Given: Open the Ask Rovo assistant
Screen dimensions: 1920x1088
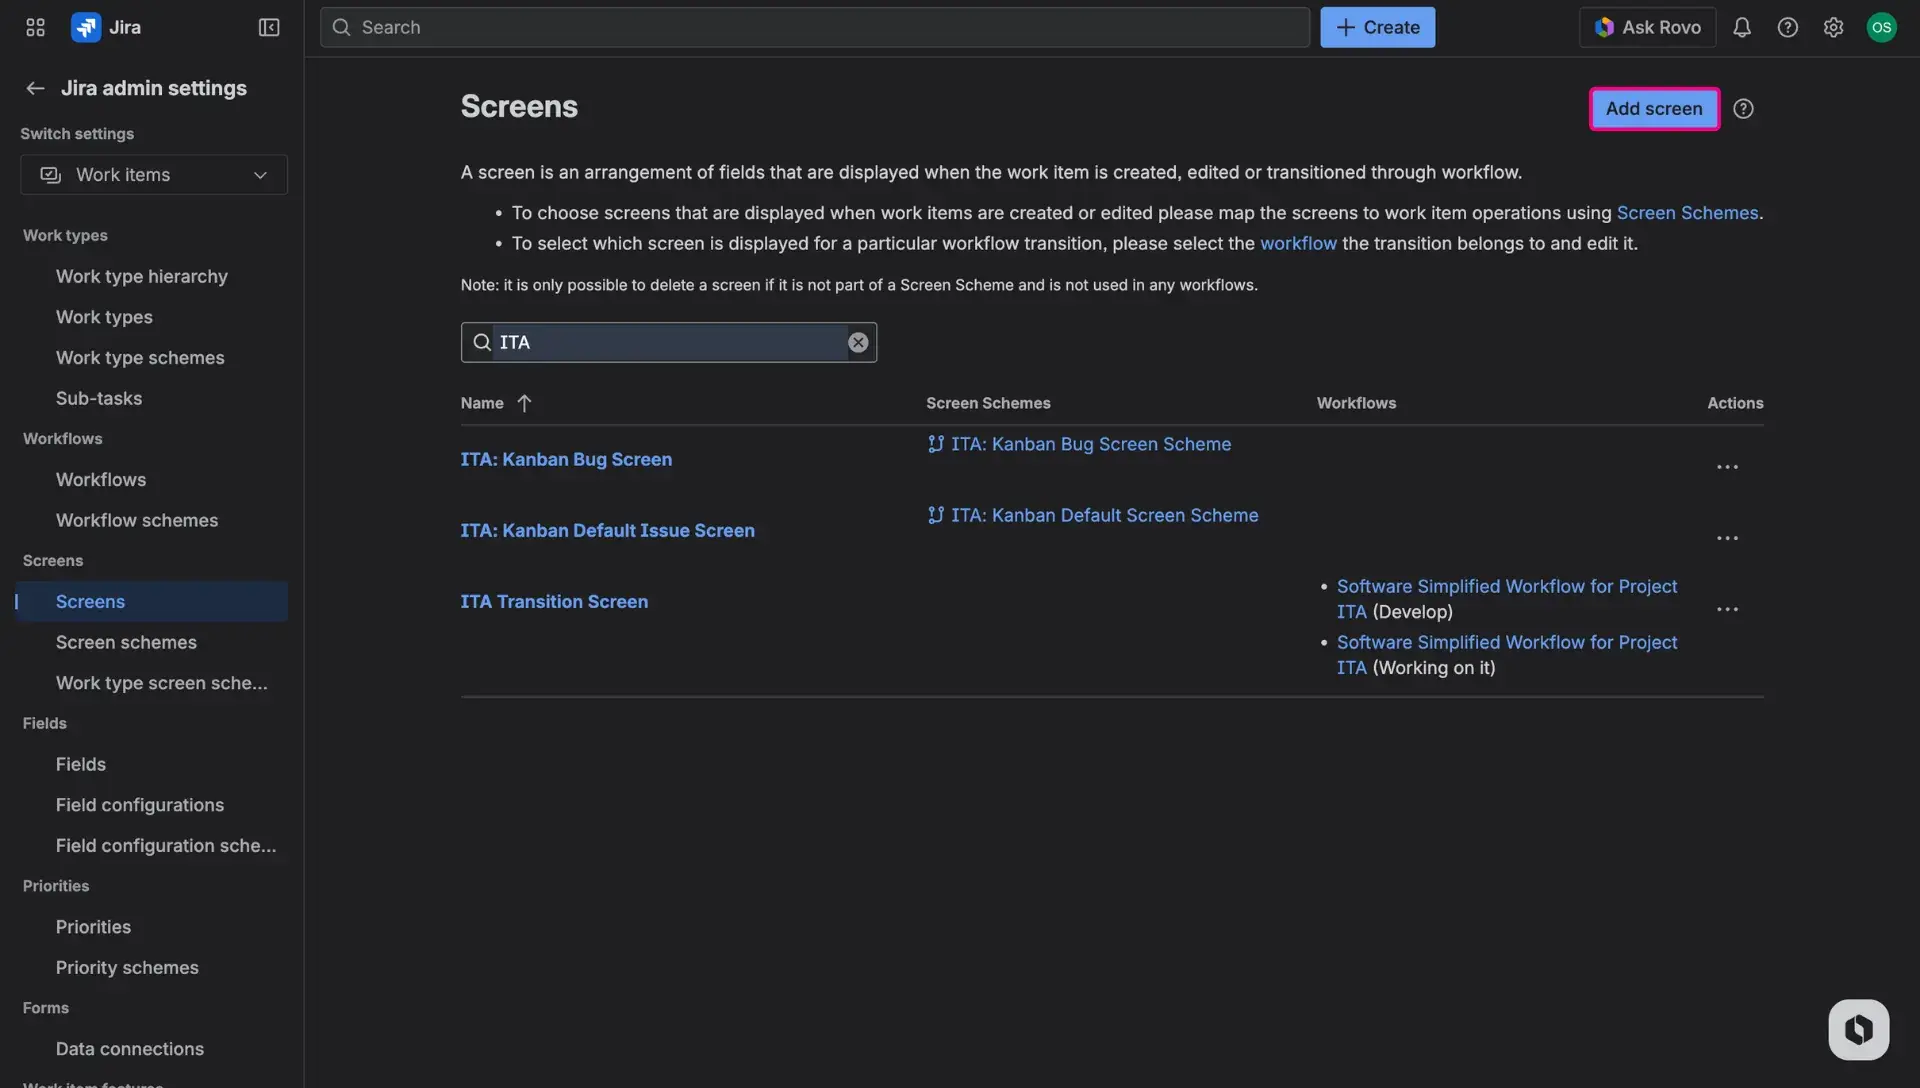Looking at the screenshot, I should (x=1647, y=27).
